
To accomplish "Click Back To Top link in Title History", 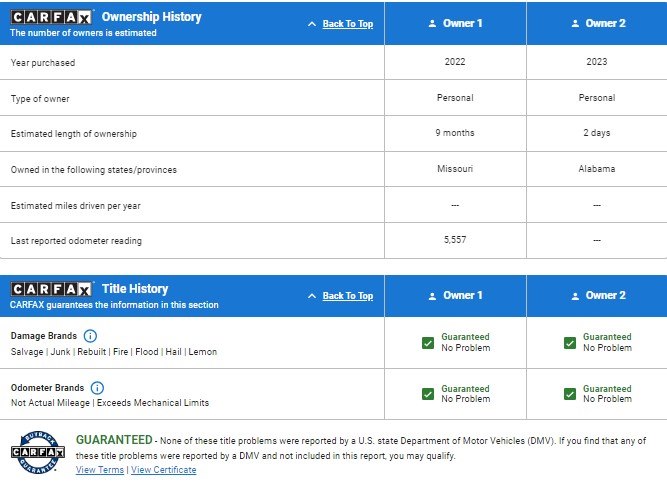I will tap(347, 296).
